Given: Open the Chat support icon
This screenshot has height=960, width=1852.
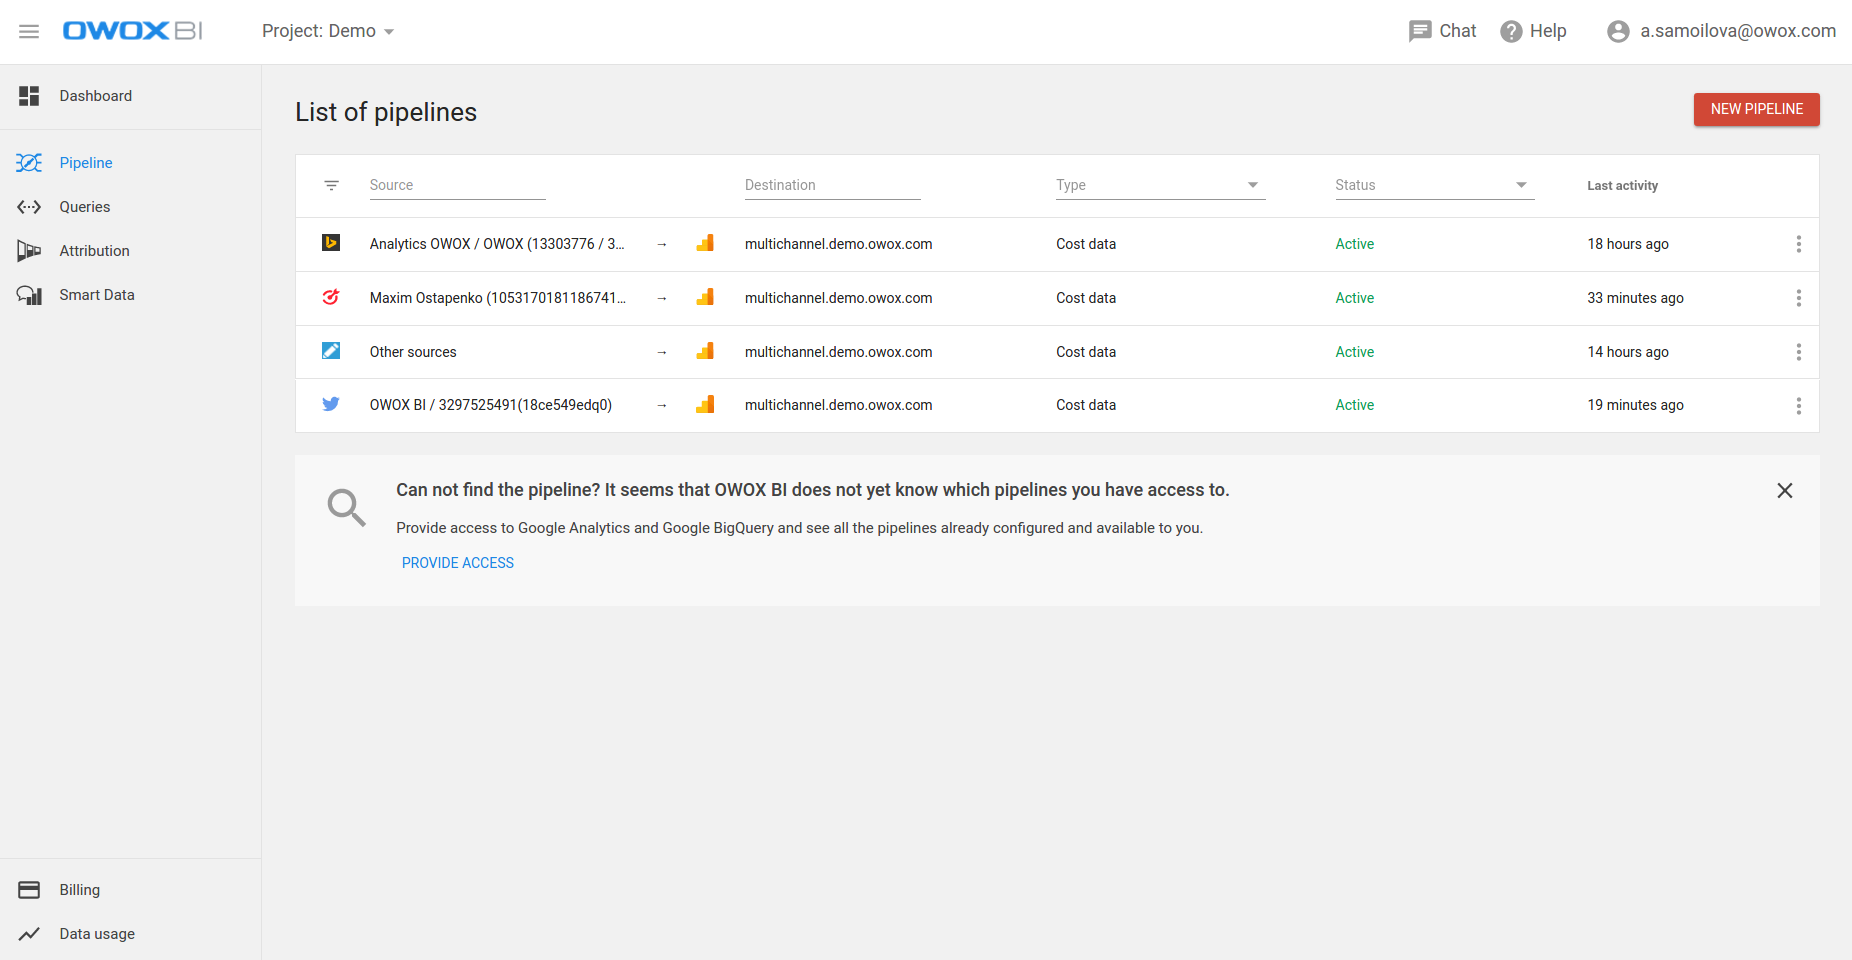Looking at the screenshot, I should pyautogui.click(x=1420, y=31).
